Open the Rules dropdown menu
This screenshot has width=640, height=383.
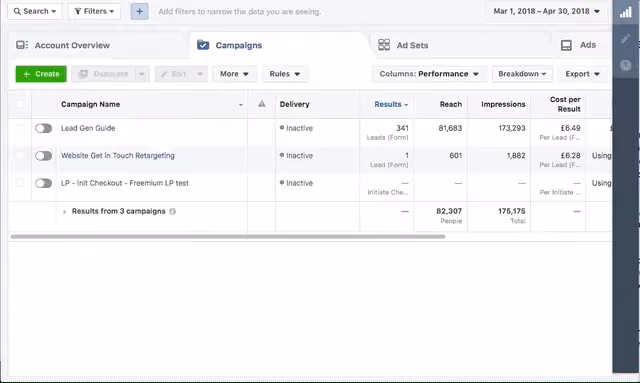285,74
